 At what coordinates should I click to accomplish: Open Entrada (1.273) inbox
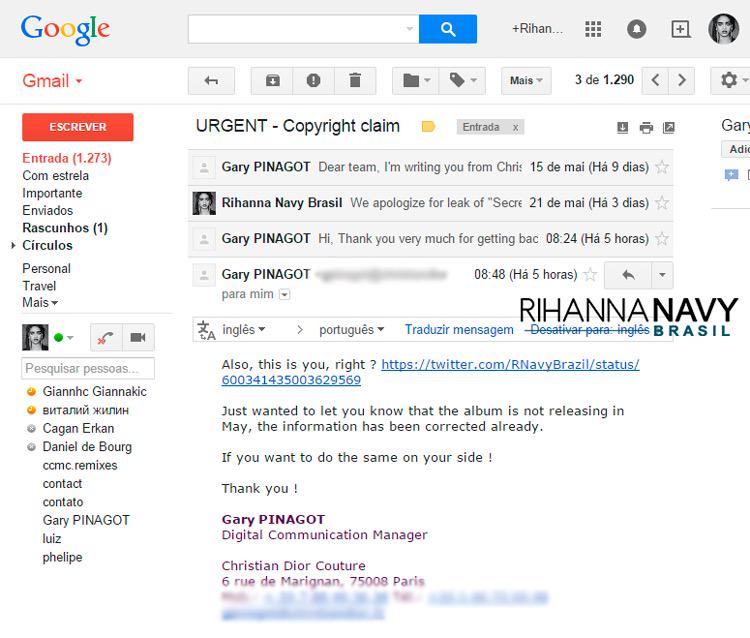click(x=66, y=158)
